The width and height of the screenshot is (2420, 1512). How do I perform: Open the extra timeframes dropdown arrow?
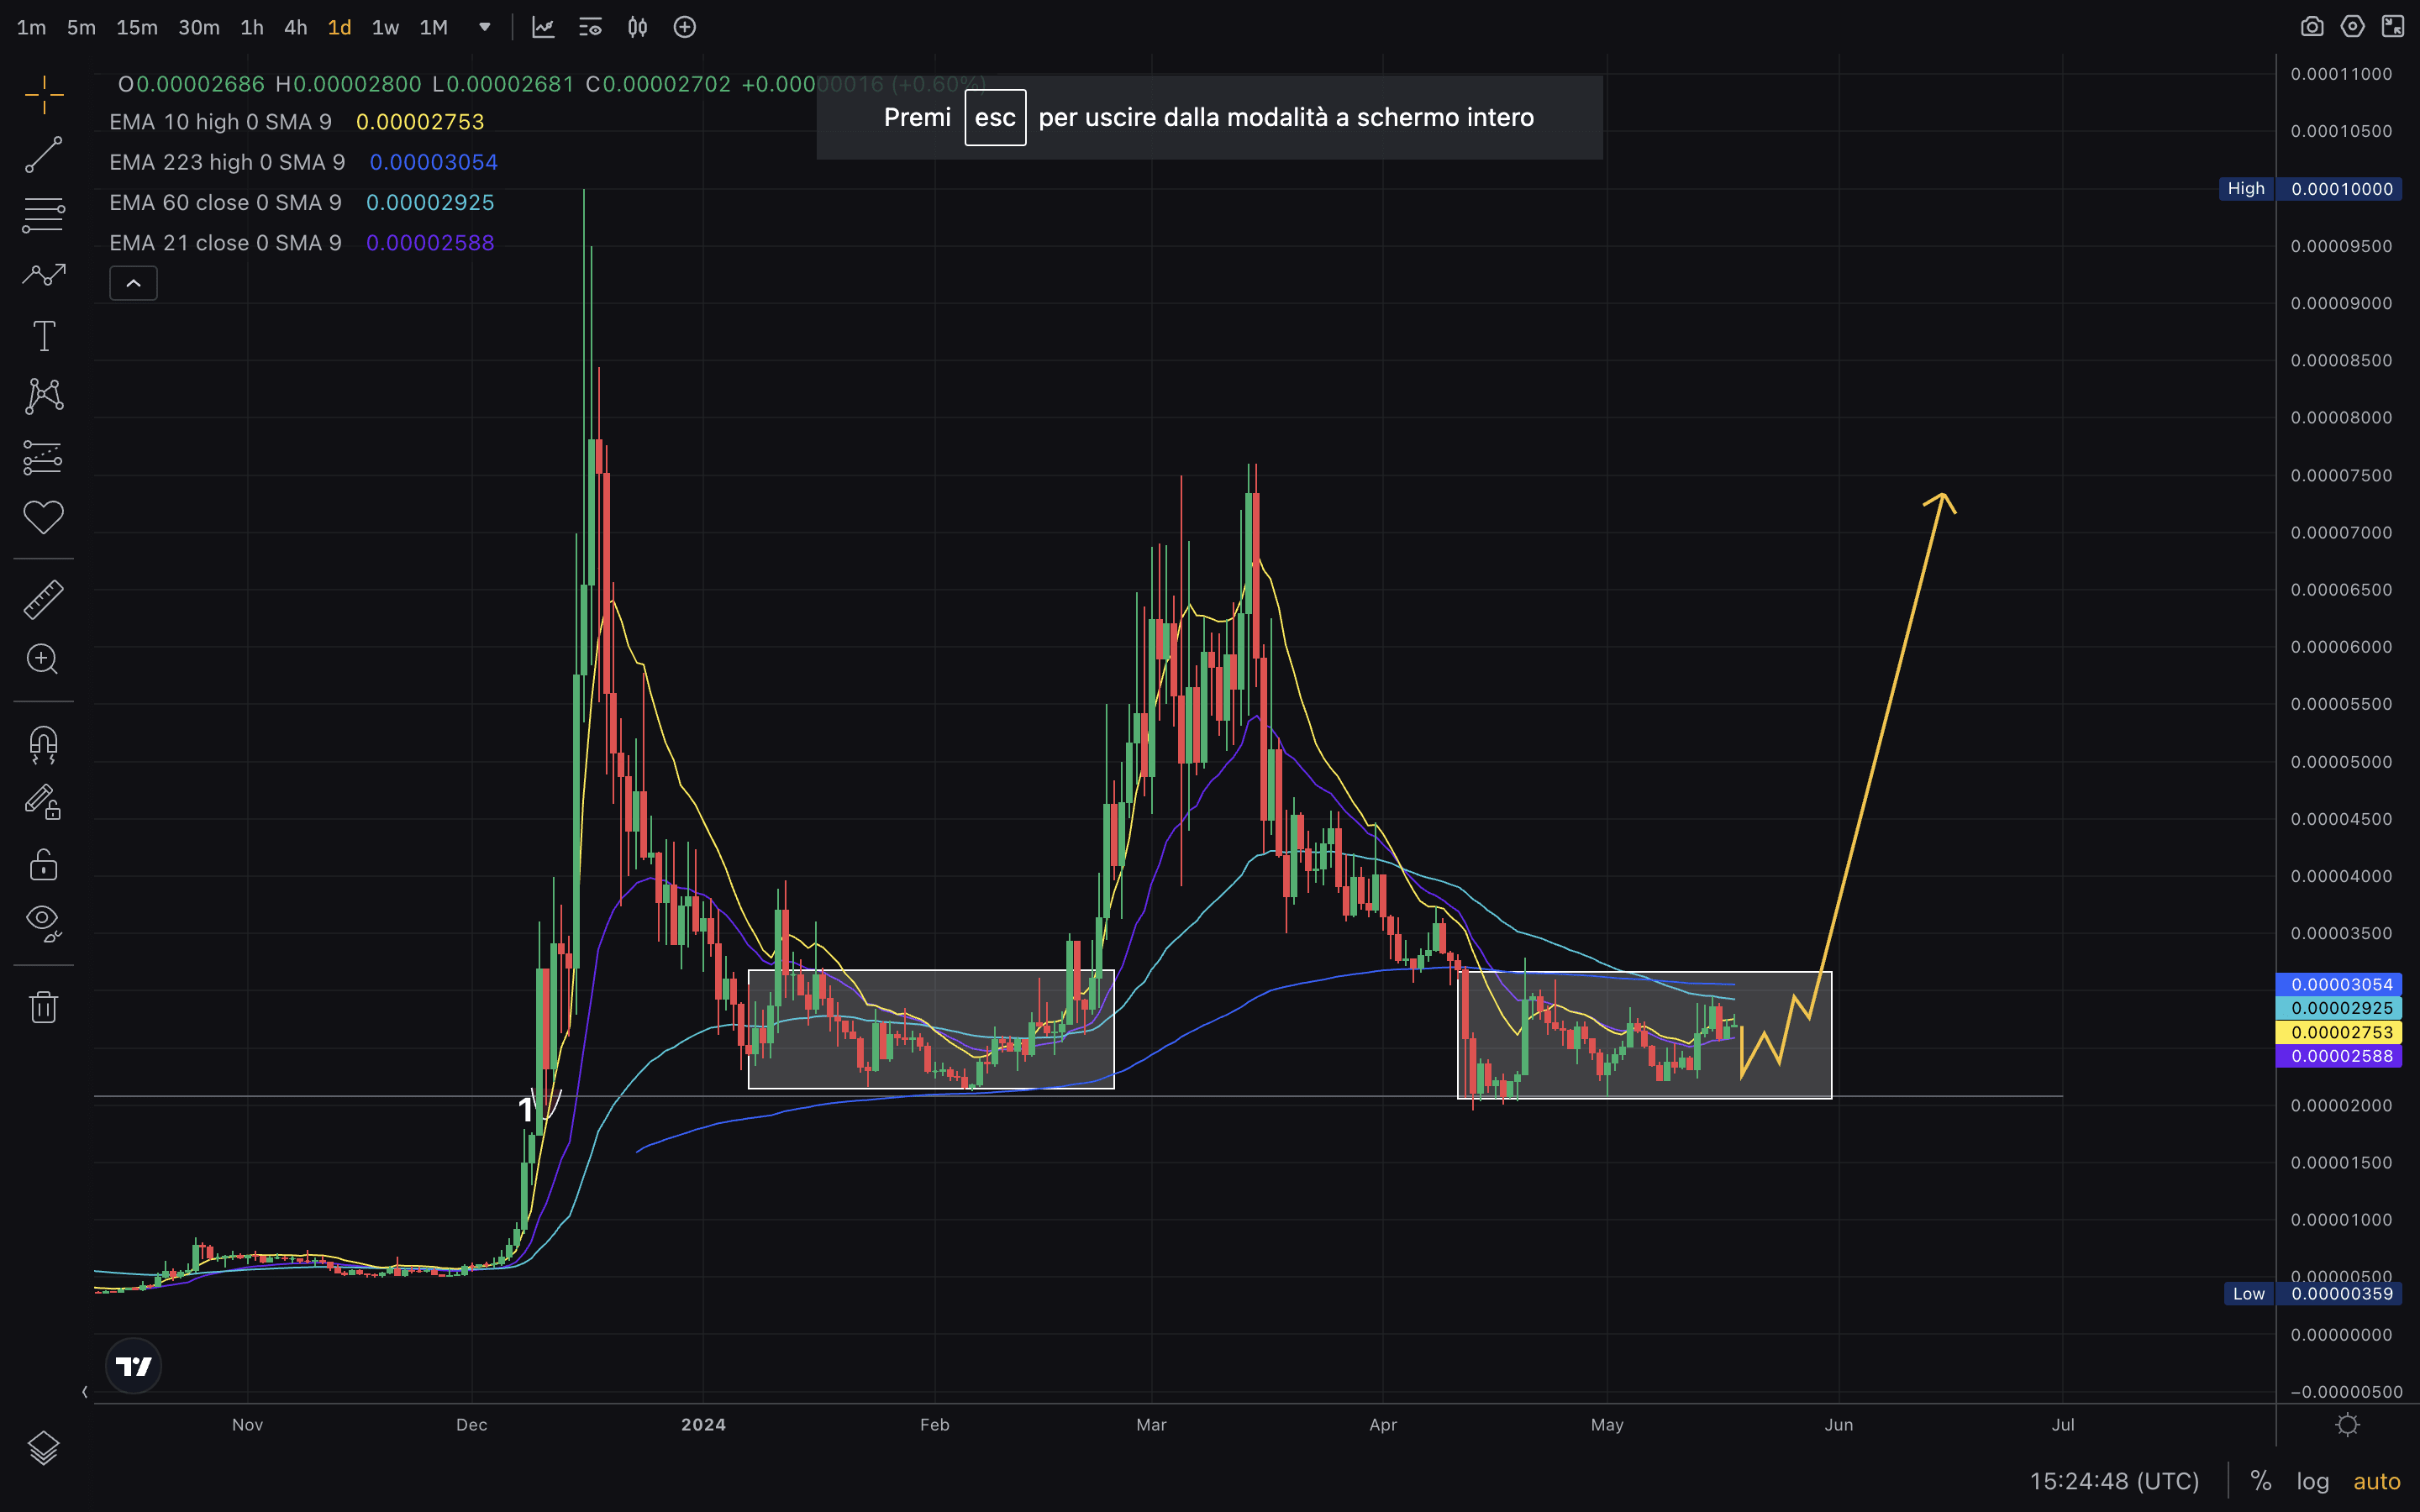(484, 27)
